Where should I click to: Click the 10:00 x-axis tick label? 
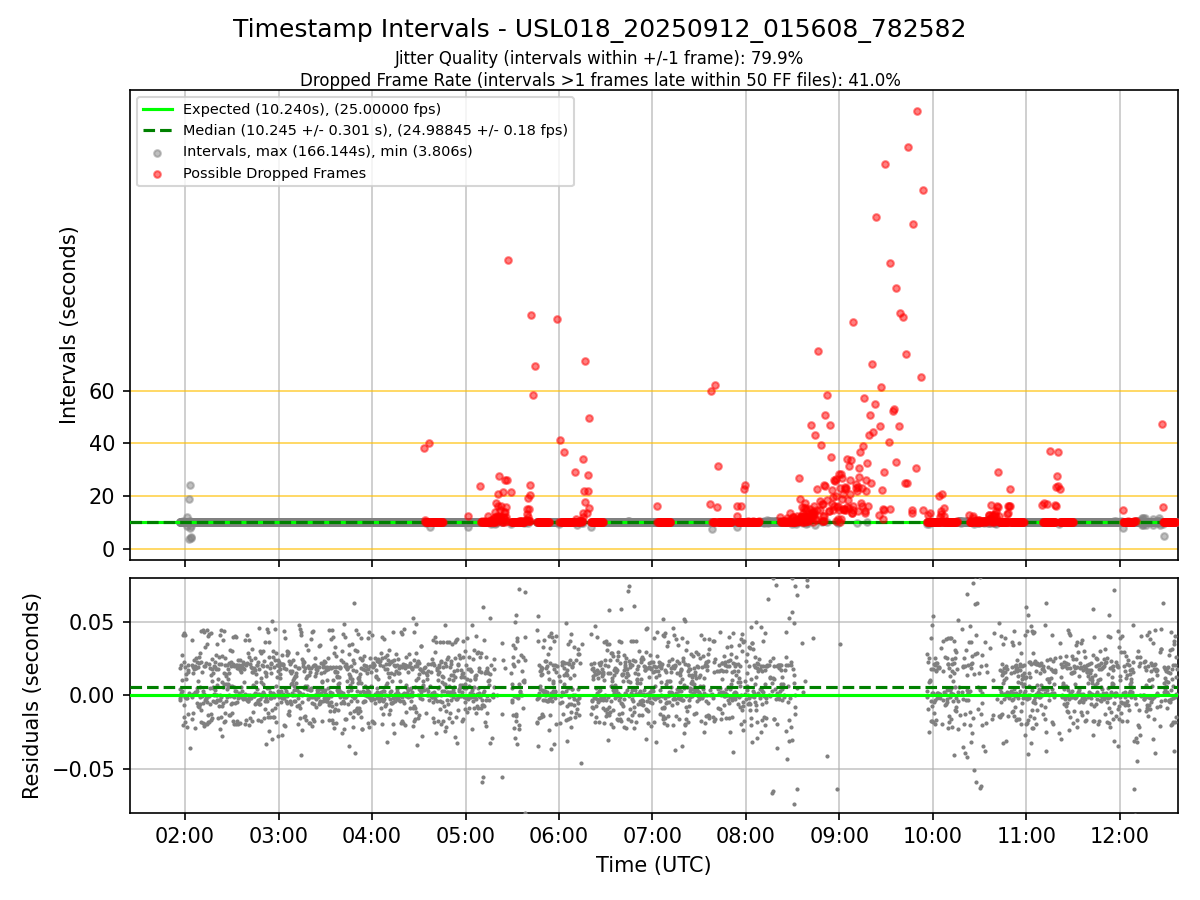point(933,834)
